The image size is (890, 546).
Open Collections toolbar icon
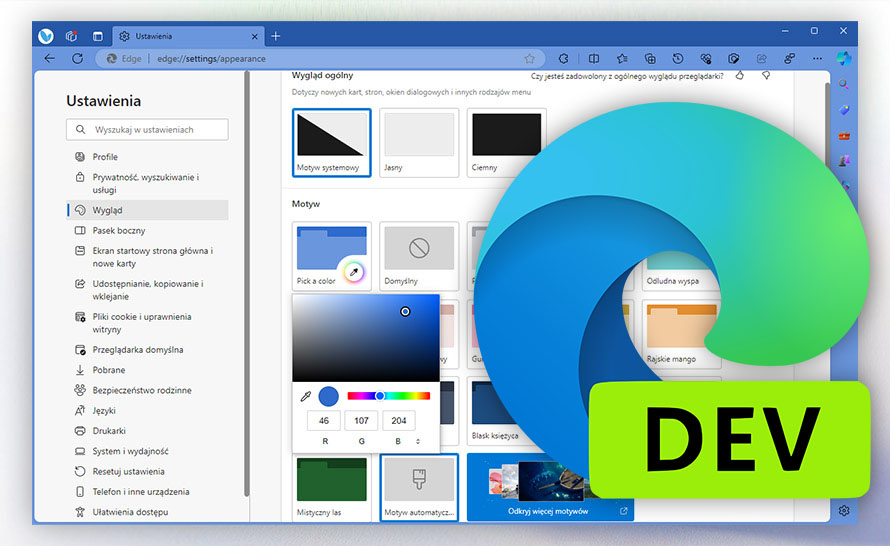click(650, 58)
